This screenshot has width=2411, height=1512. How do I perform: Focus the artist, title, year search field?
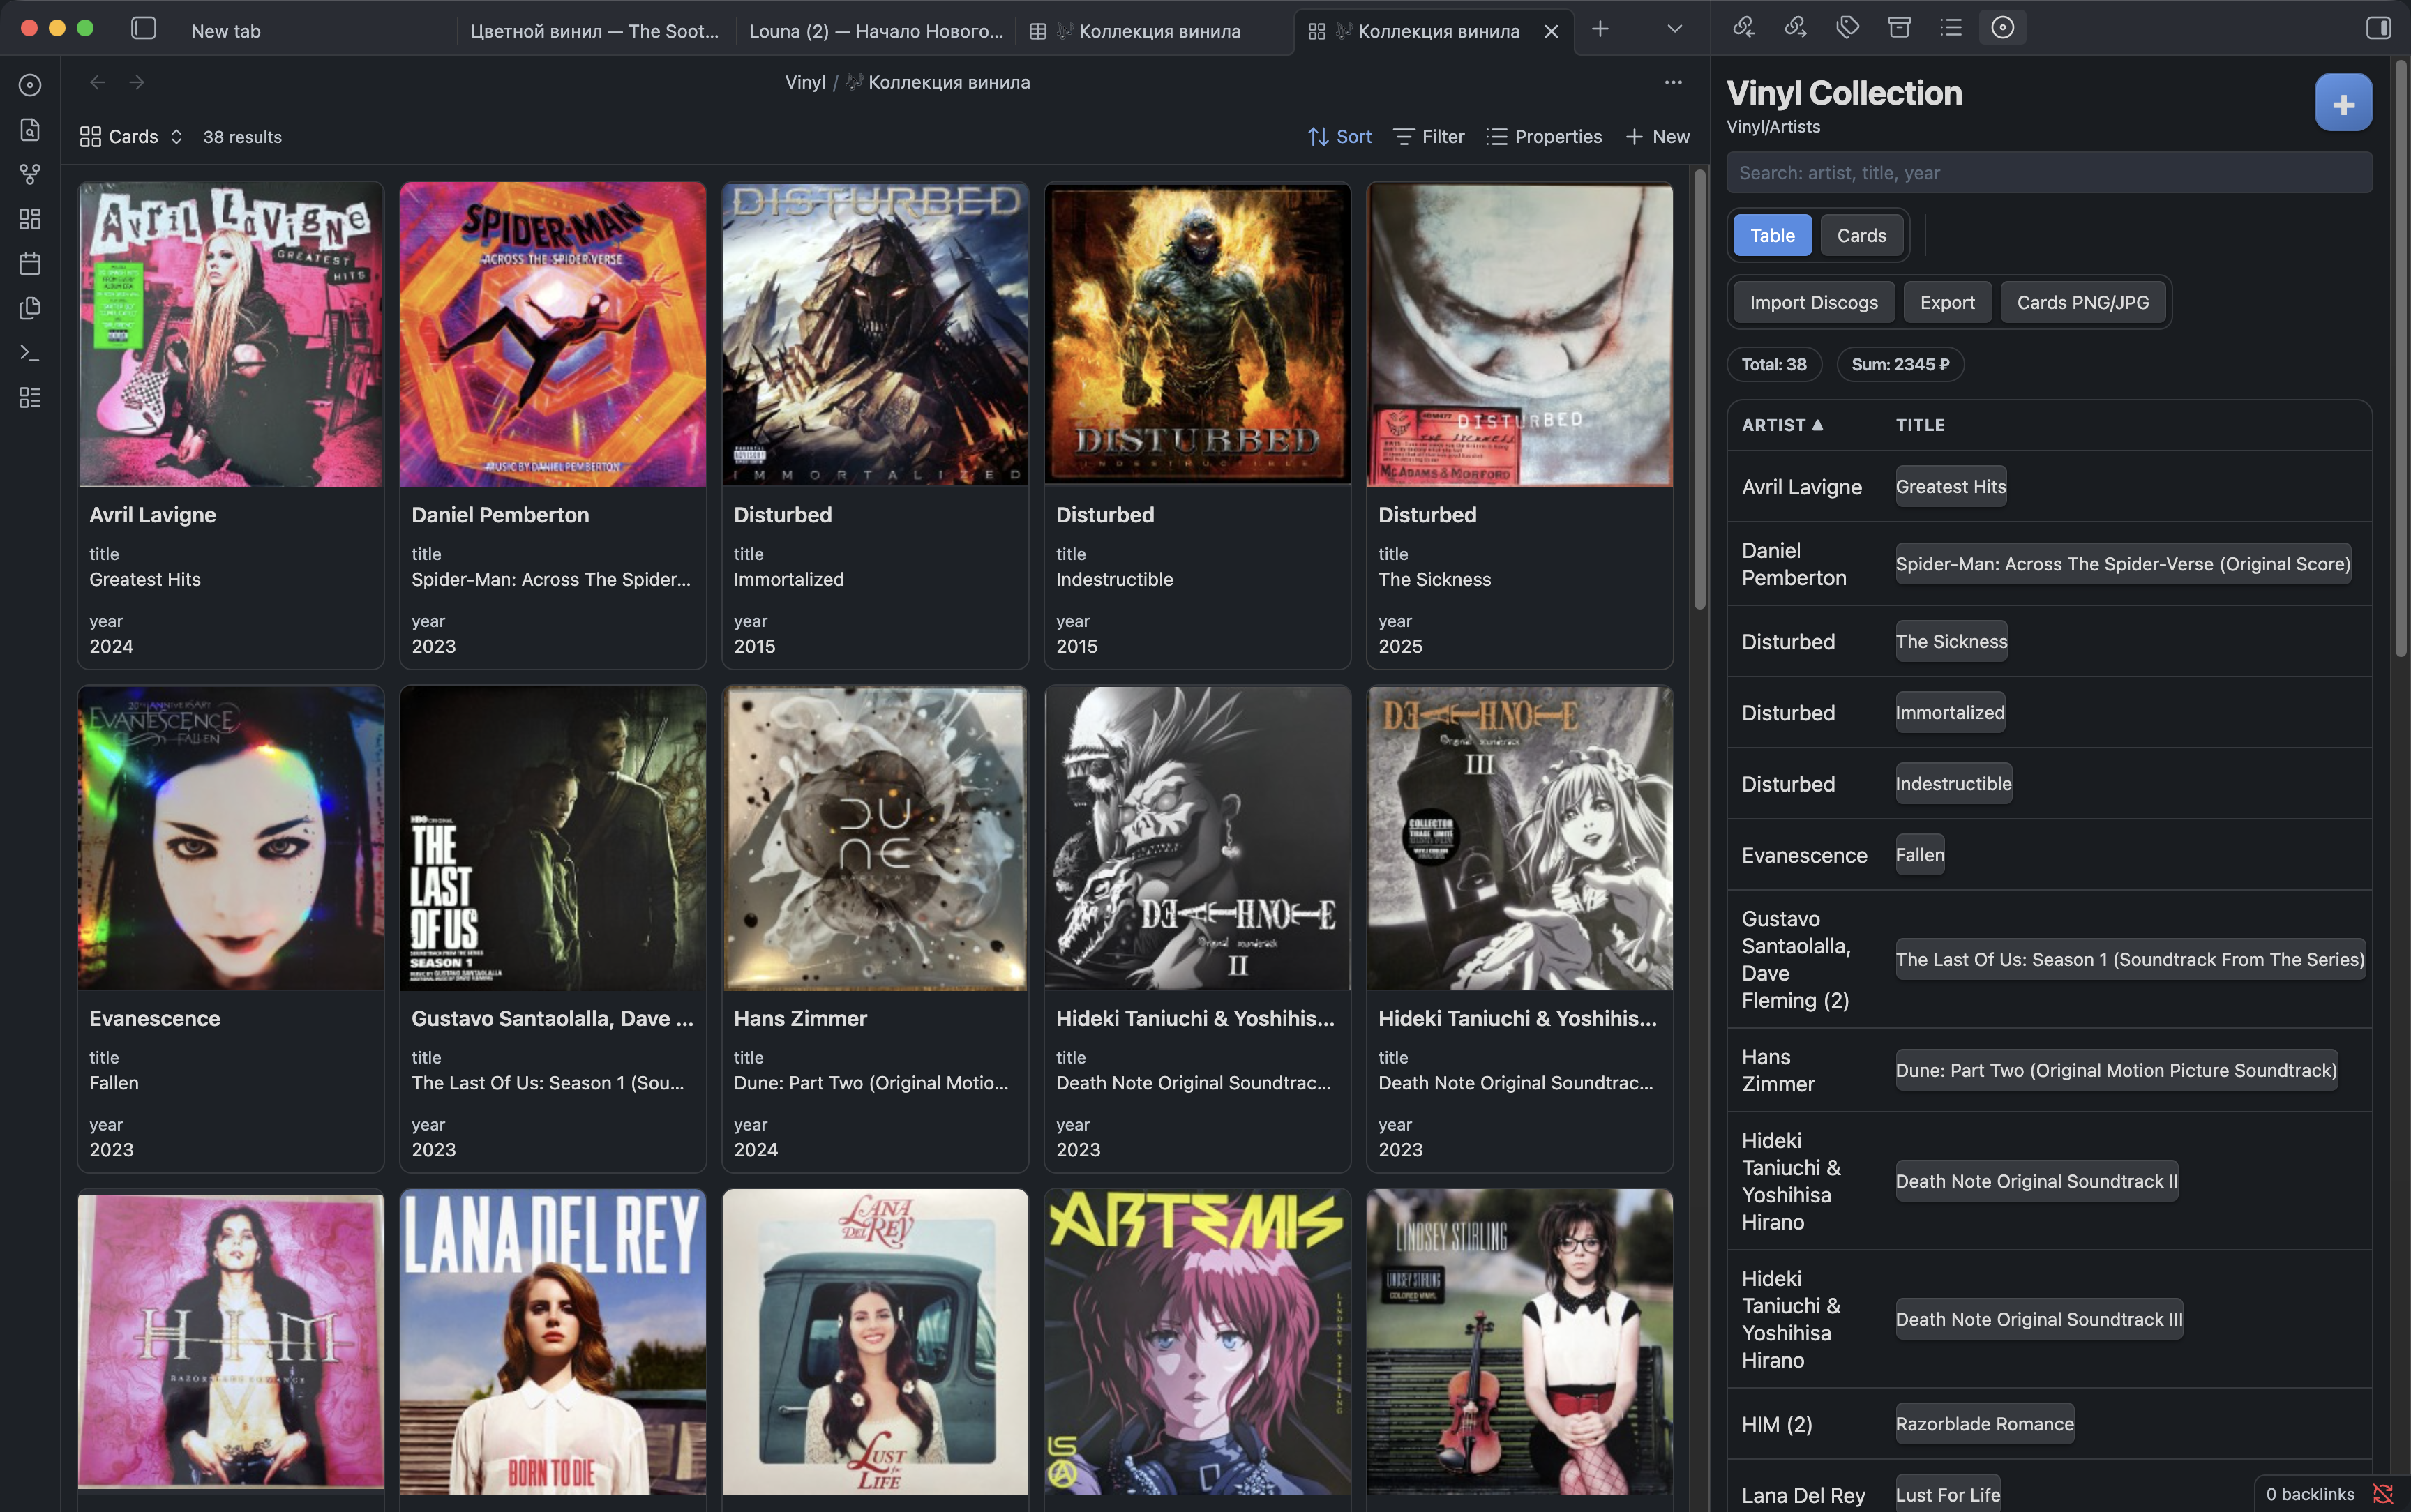click(2049, 173)
